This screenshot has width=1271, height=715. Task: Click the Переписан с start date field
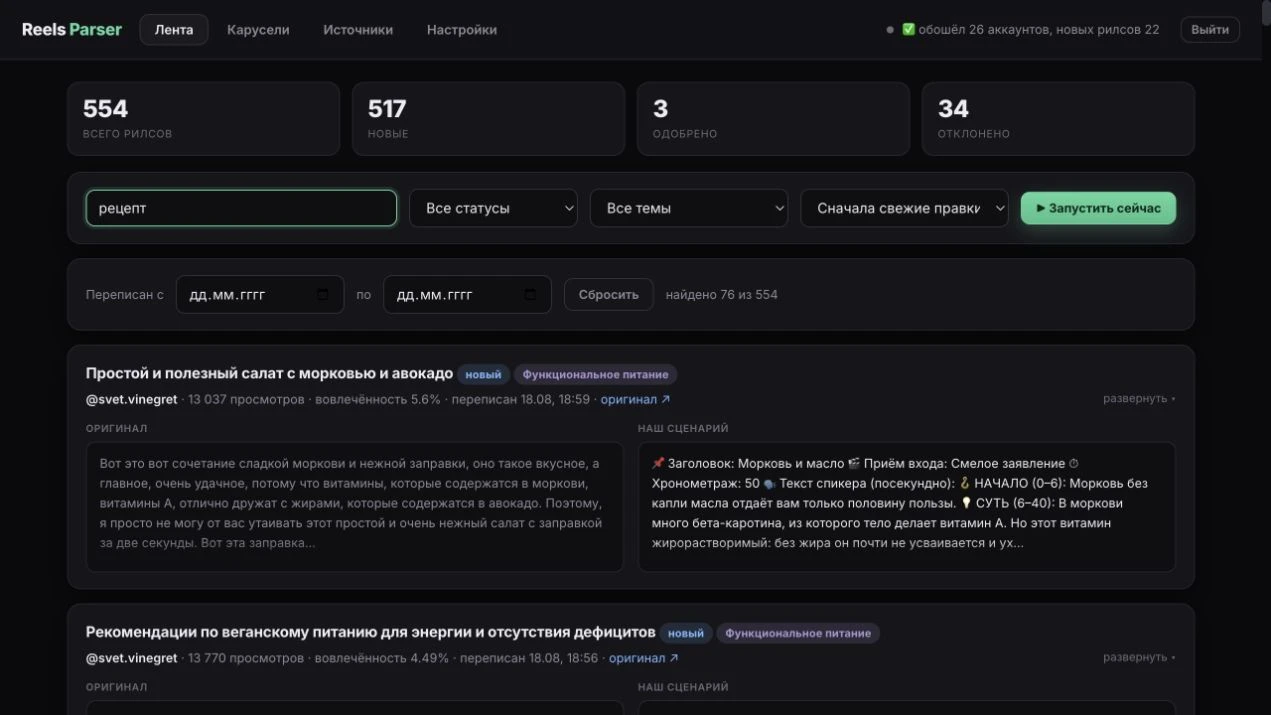[x=260, y=295]
